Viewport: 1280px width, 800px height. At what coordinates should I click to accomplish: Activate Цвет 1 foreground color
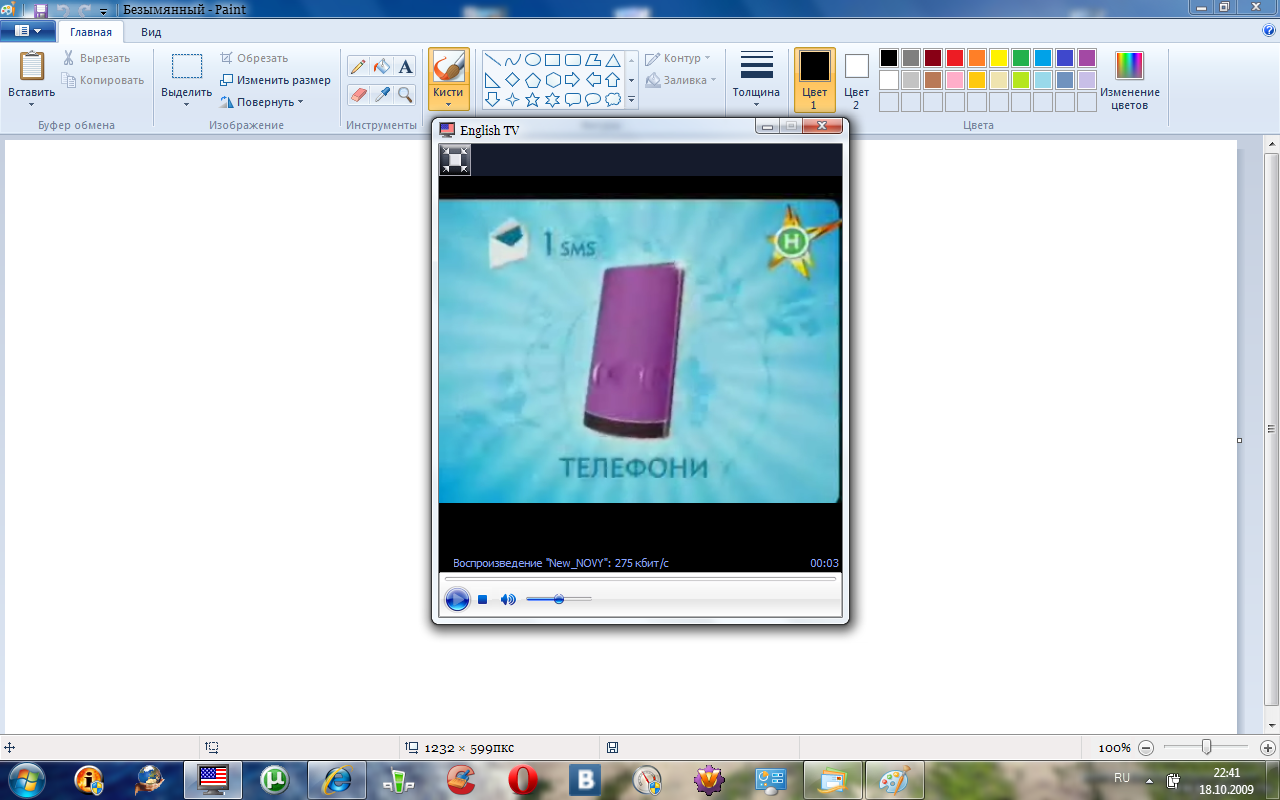pyautogui.click(x=814, y=79)
